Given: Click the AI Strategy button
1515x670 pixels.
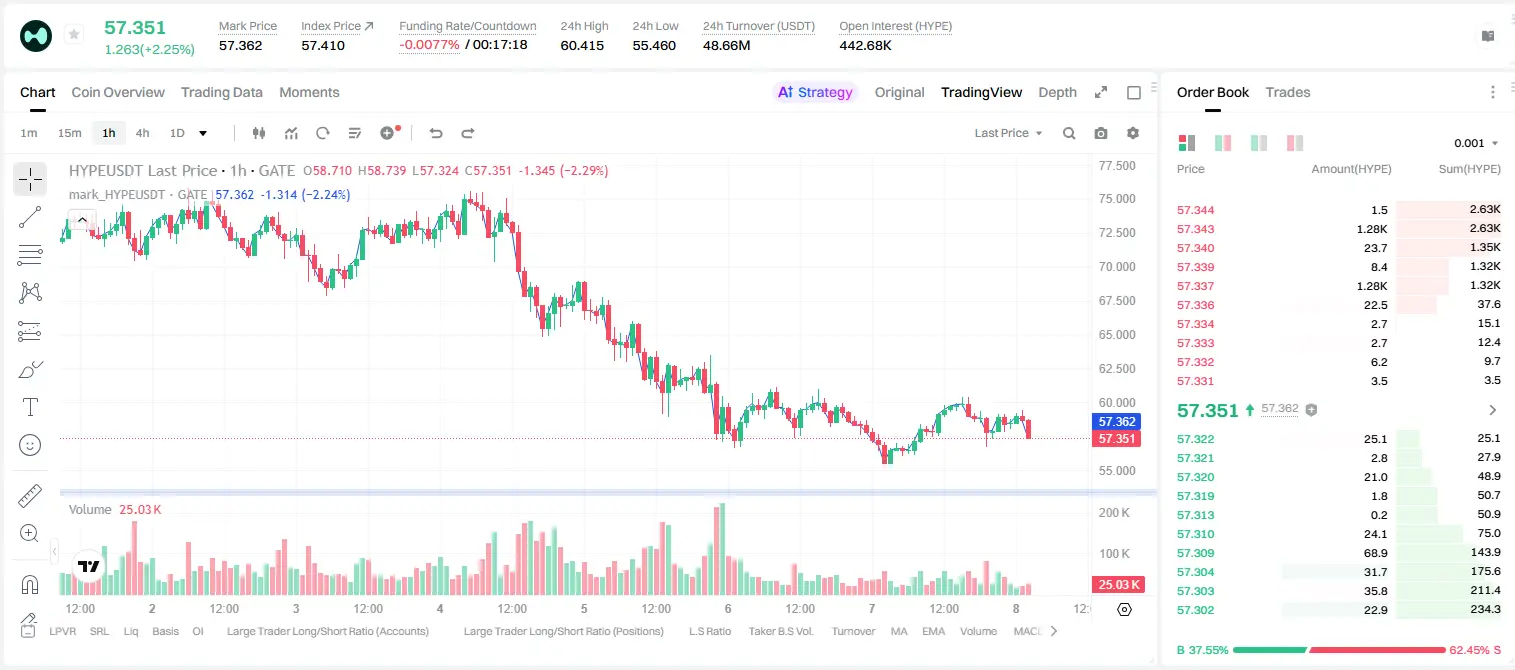Looking at the screenshot, I should click(816, 92).
